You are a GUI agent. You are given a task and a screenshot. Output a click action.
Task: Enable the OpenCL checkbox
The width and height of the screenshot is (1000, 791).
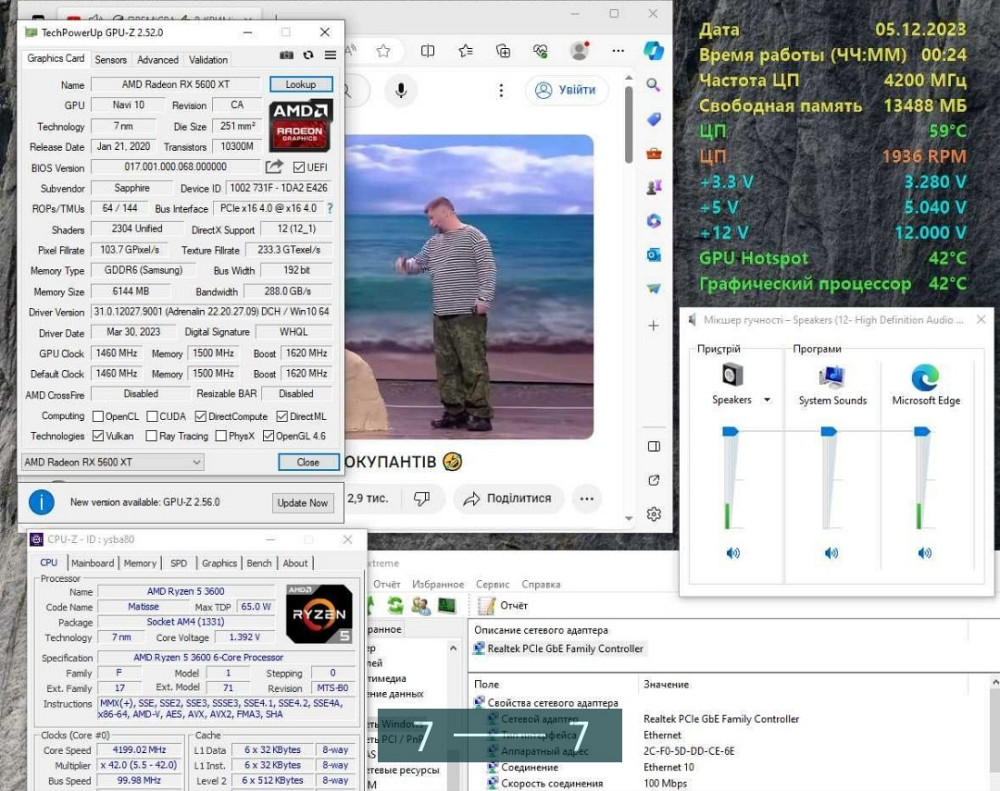pyautogui.click(x=98, y=416)
